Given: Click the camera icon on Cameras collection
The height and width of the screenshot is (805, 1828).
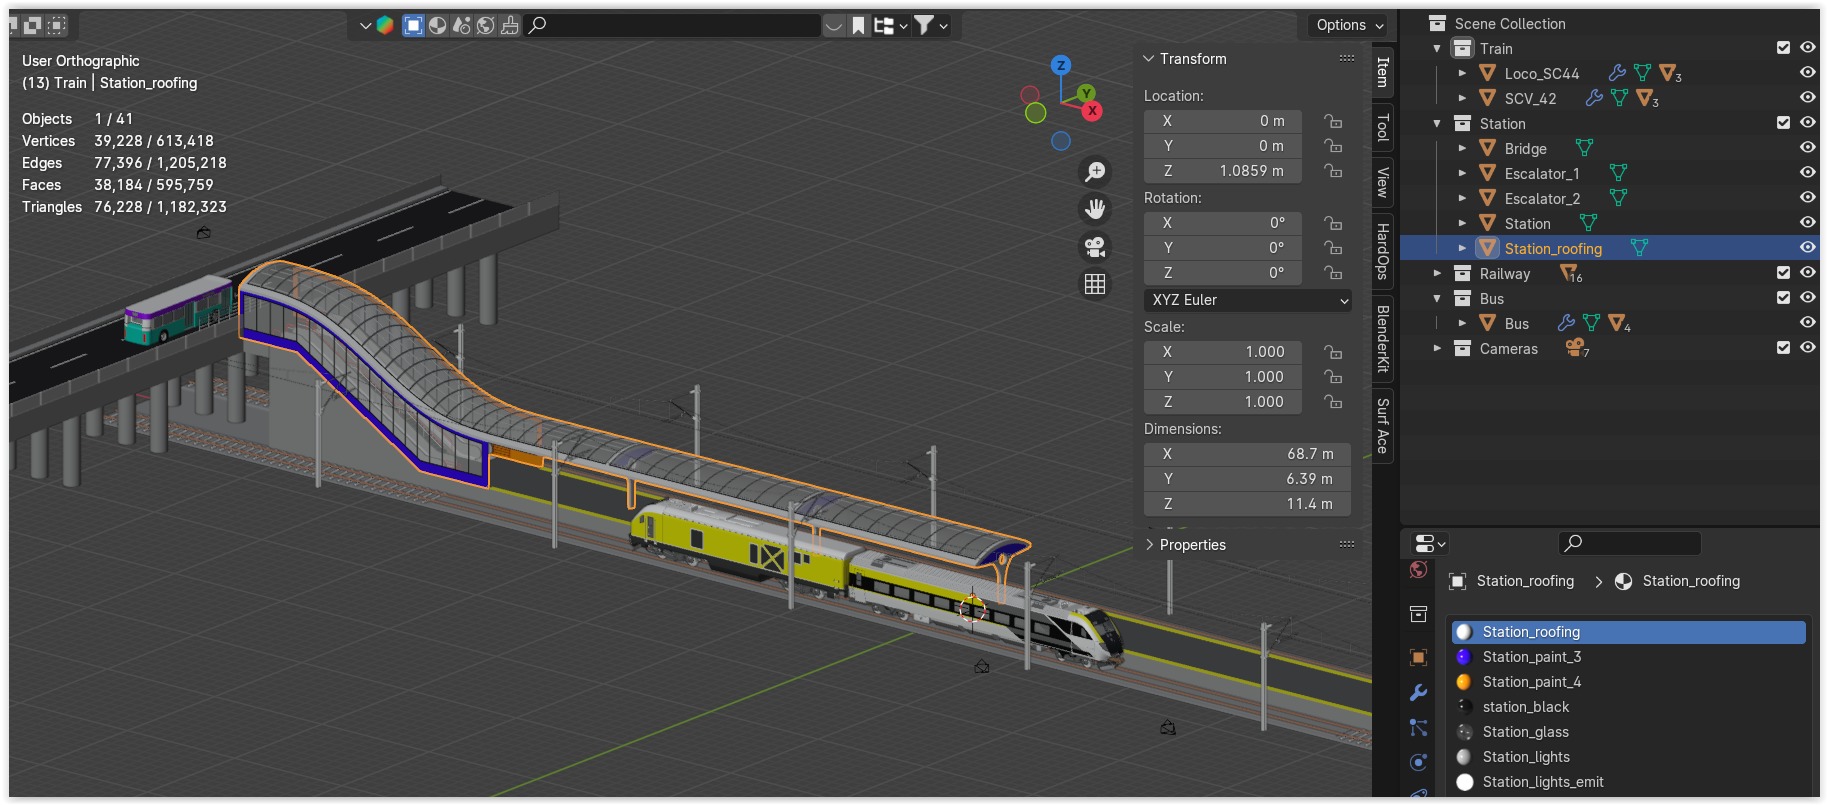Looking at the screenshot, I should coord(1576,348).
